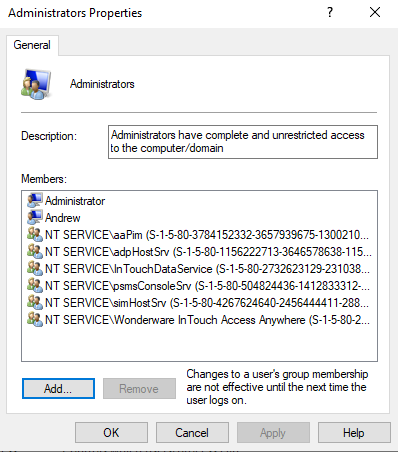Click the adpHostSrv service account icon
This screenshot has width=398, height=452.
pos(35,252)
